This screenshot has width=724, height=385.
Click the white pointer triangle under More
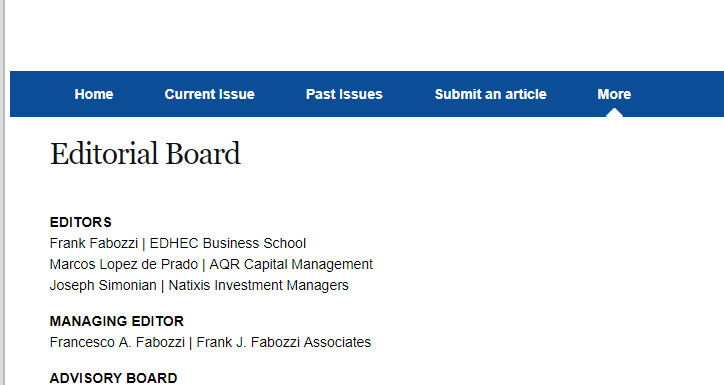615,113
